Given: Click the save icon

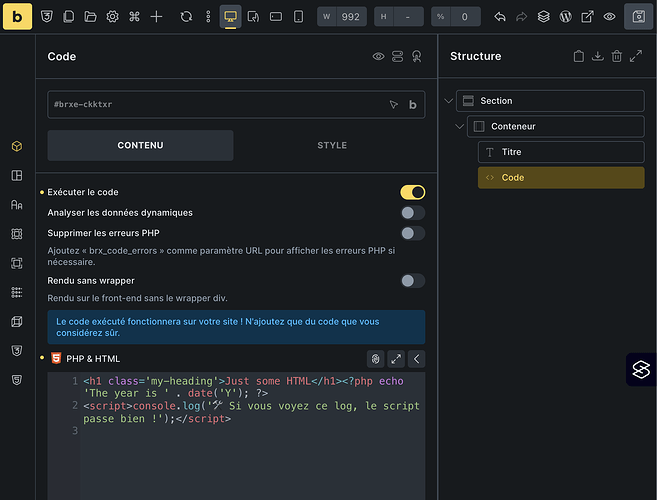Looking at the screenshot, I should [x=639, y=17].
